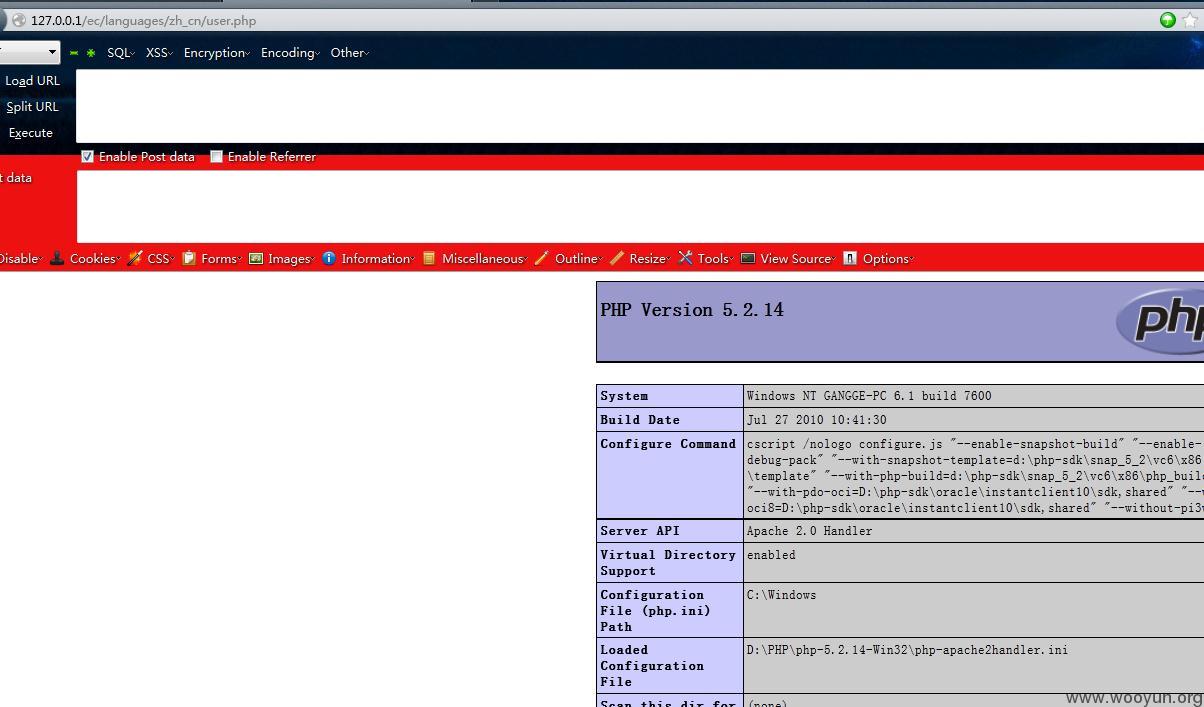Click the 'Loaded Configuration File' row label

pos(652,665)
